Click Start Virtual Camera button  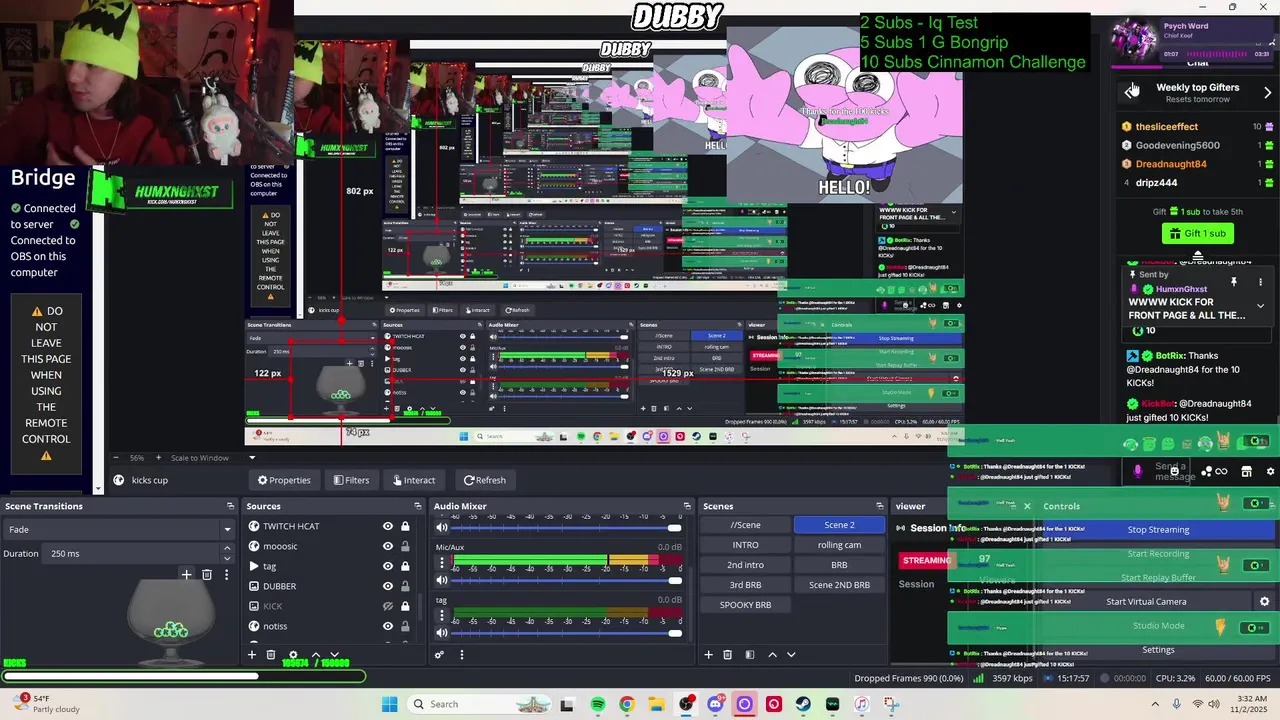pyautogui.click(x=1146, y=602)
